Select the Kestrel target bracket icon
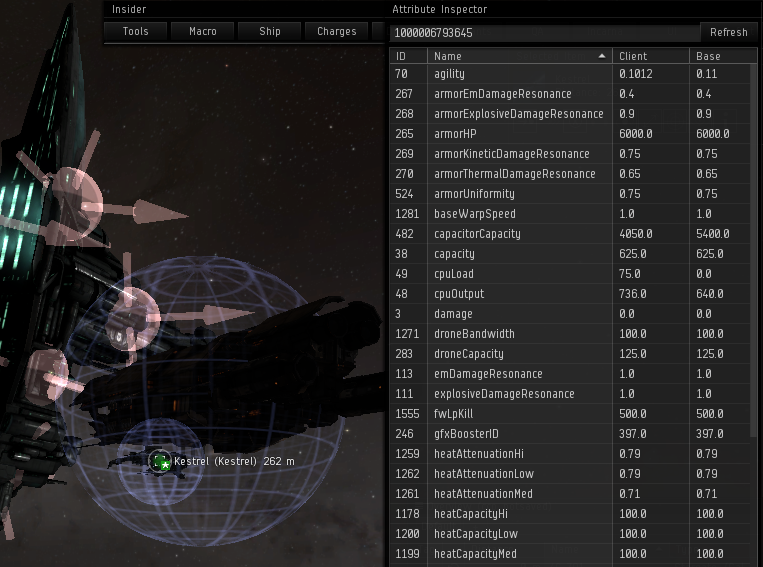Viewport: 763px width, 567px height. [160, 461]
